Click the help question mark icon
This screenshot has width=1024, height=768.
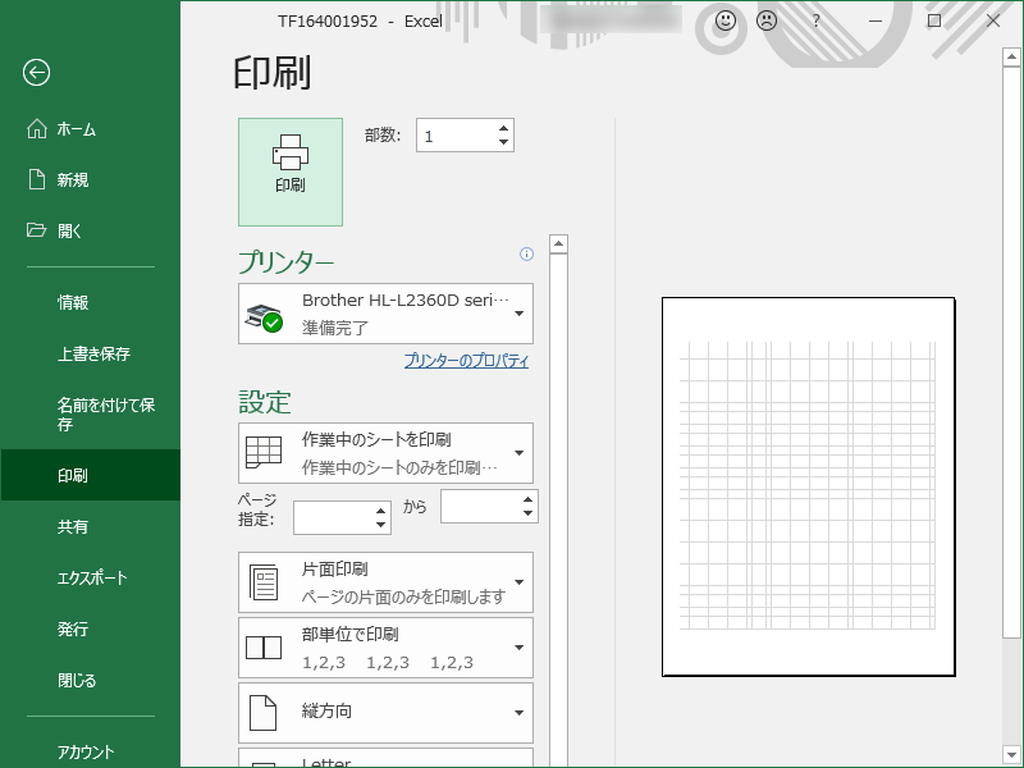click(x=816, y=21)
